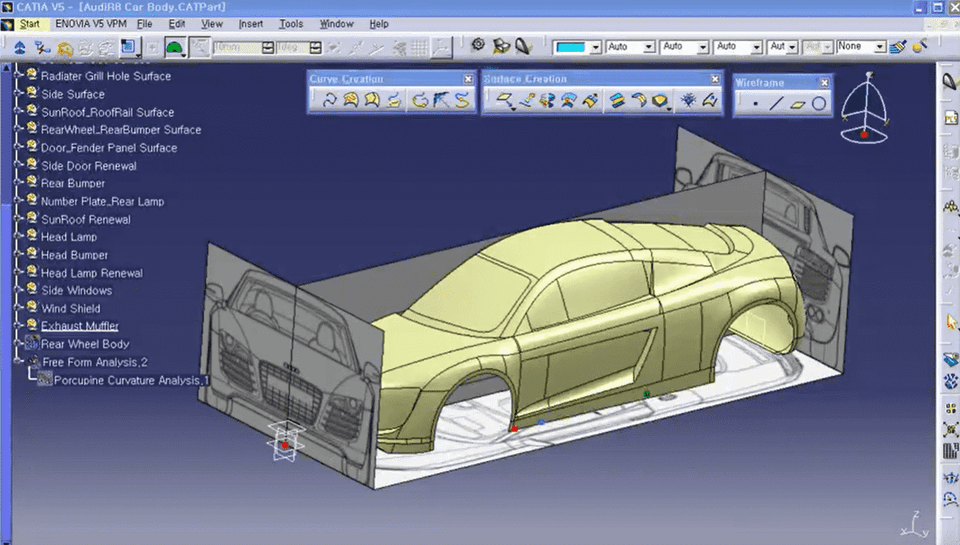Select Wireframe Line tool

tap(776, 104)
